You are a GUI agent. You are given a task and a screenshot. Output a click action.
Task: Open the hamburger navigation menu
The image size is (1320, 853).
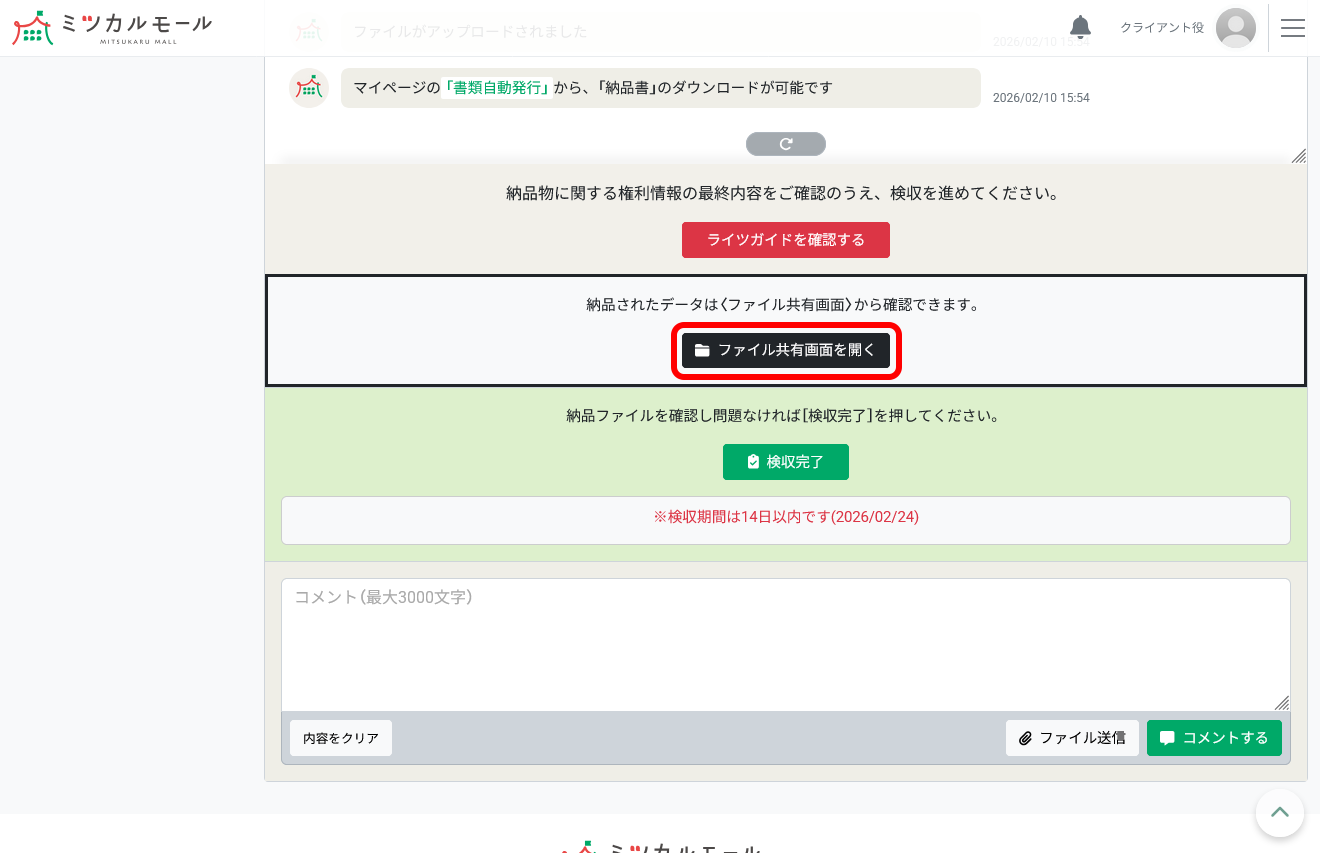tap(1293, 28)
